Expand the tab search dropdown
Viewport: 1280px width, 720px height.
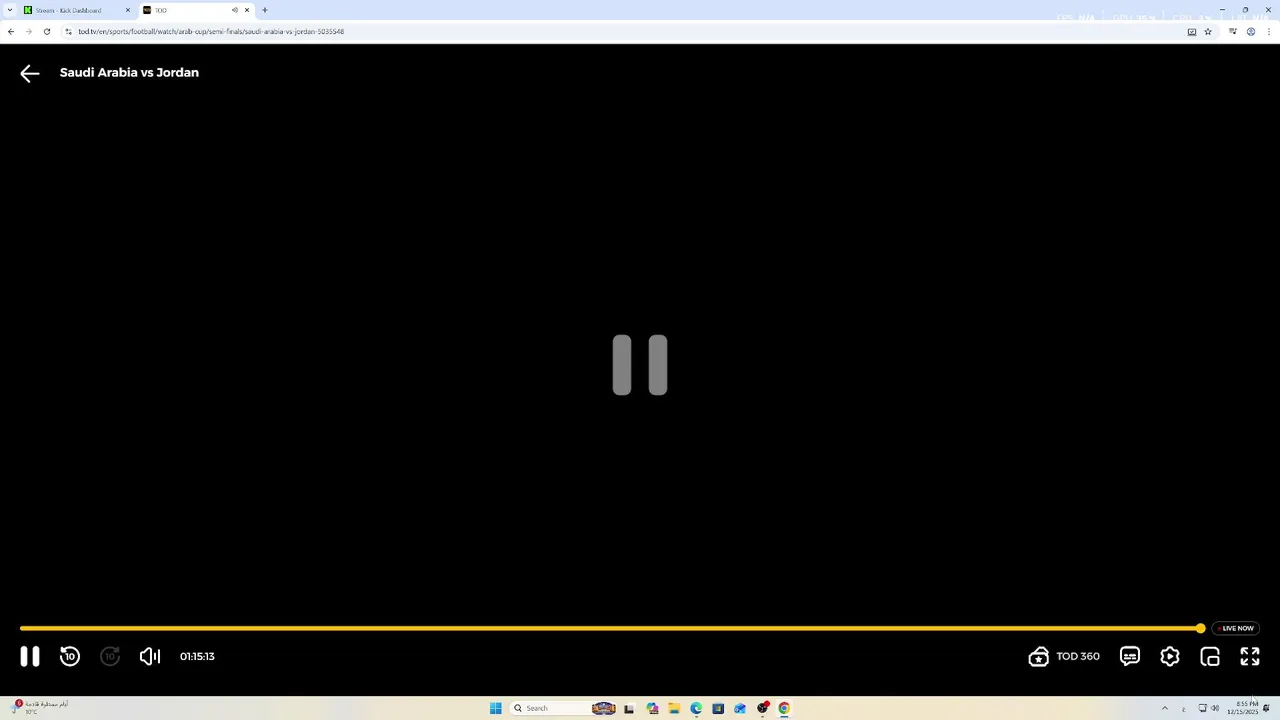[x=10, y=10]
